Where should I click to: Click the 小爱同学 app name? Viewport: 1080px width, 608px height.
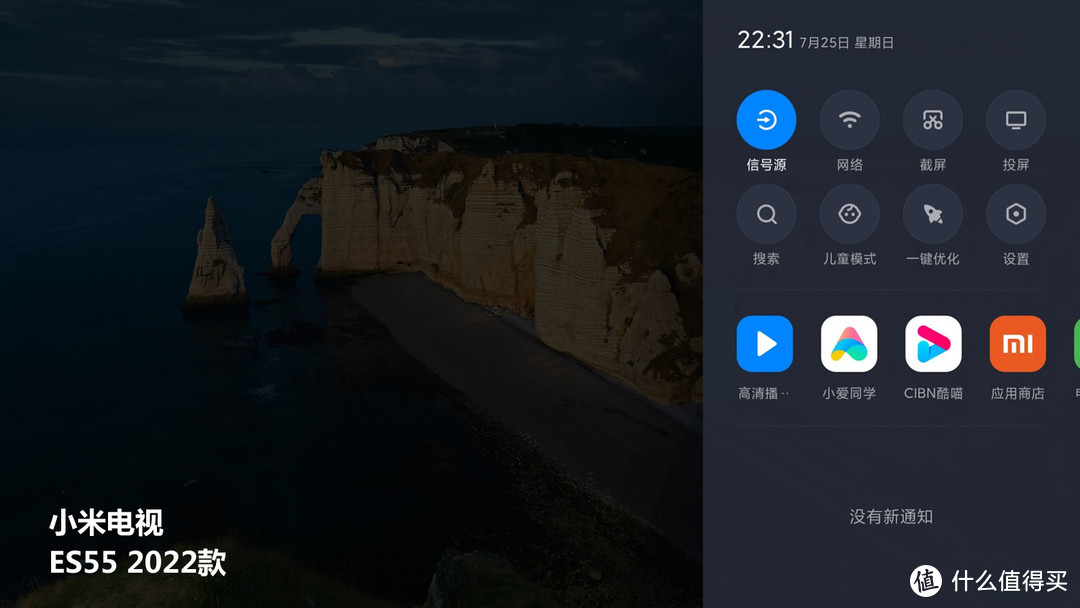[849, 393]
